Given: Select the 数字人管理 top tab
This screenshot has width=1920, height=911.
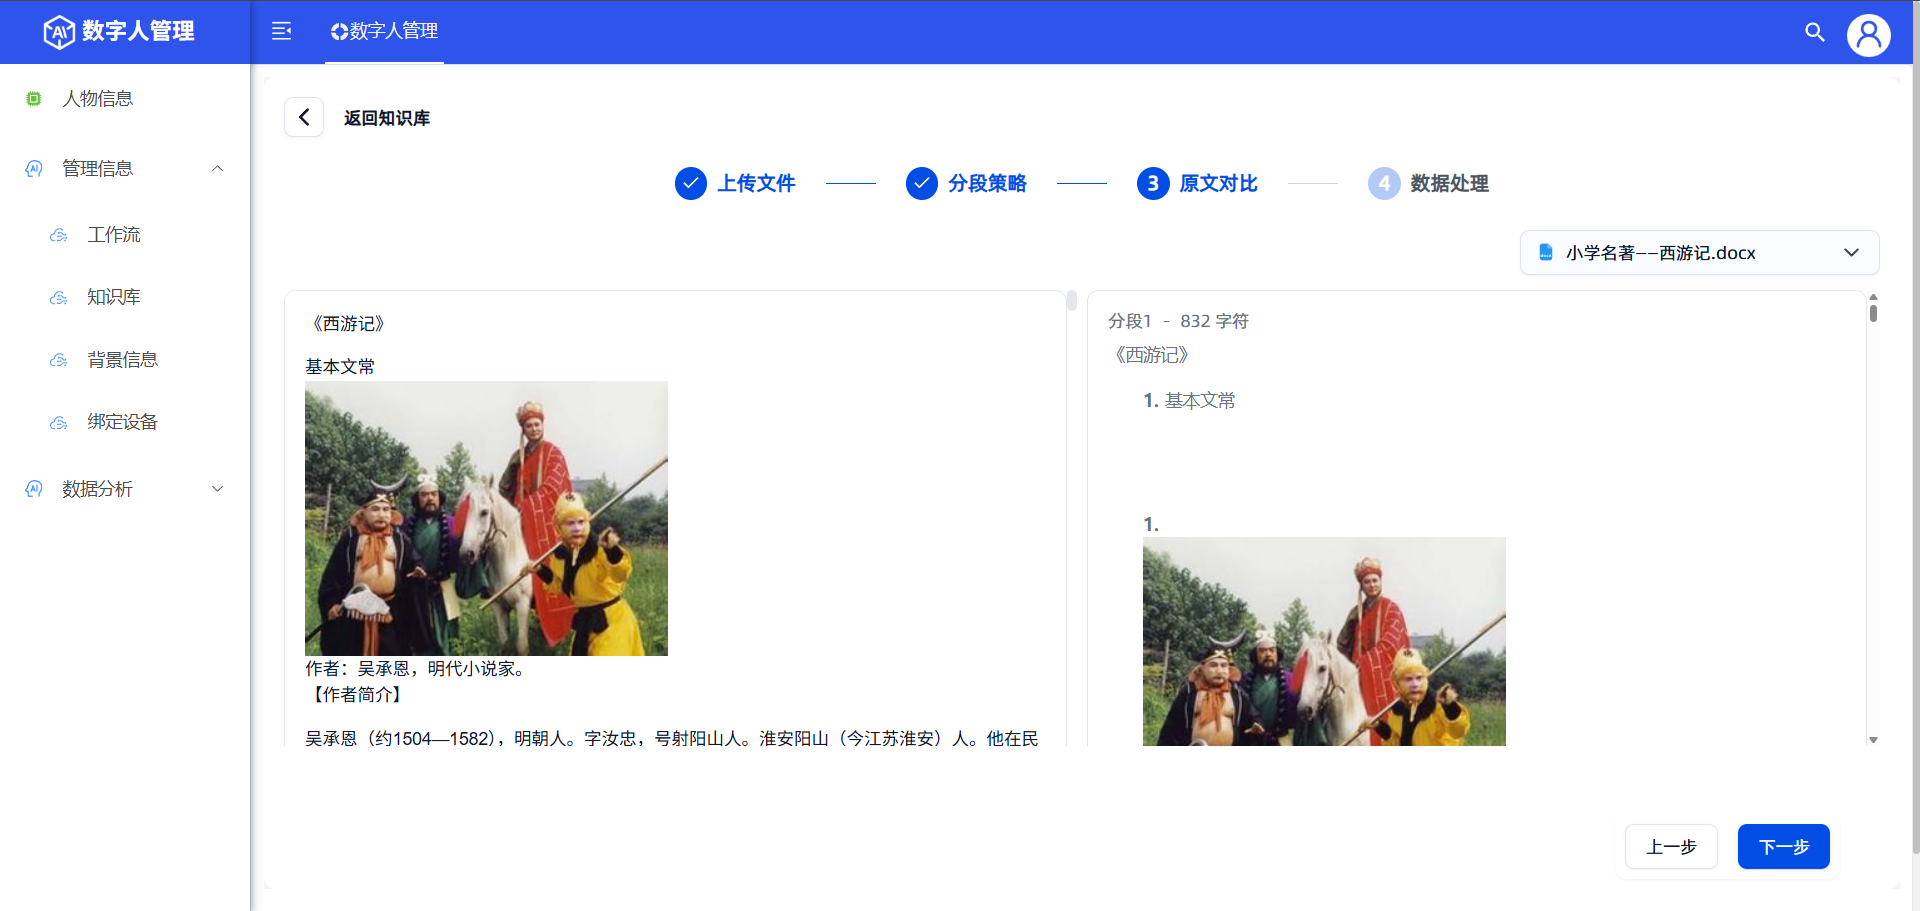Looking at the screenshot, I should pos(384,32).
